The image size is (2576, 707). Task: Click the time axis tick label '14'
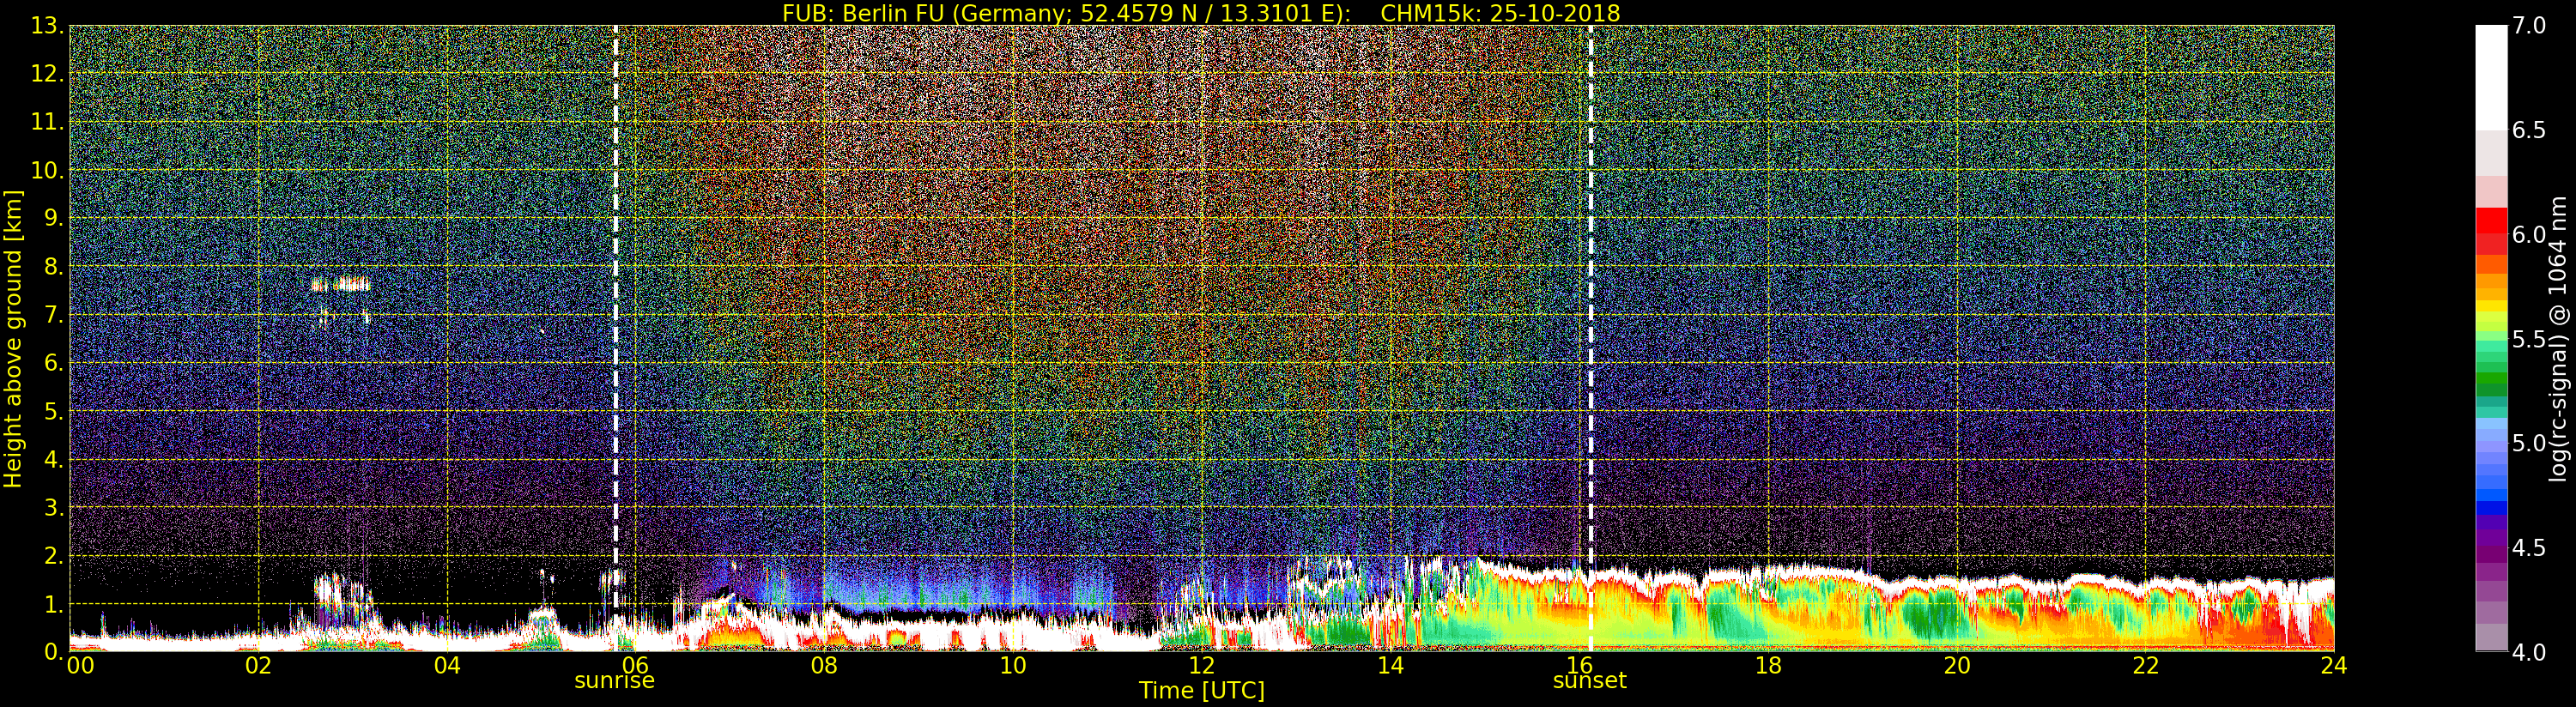[1390, 665]
